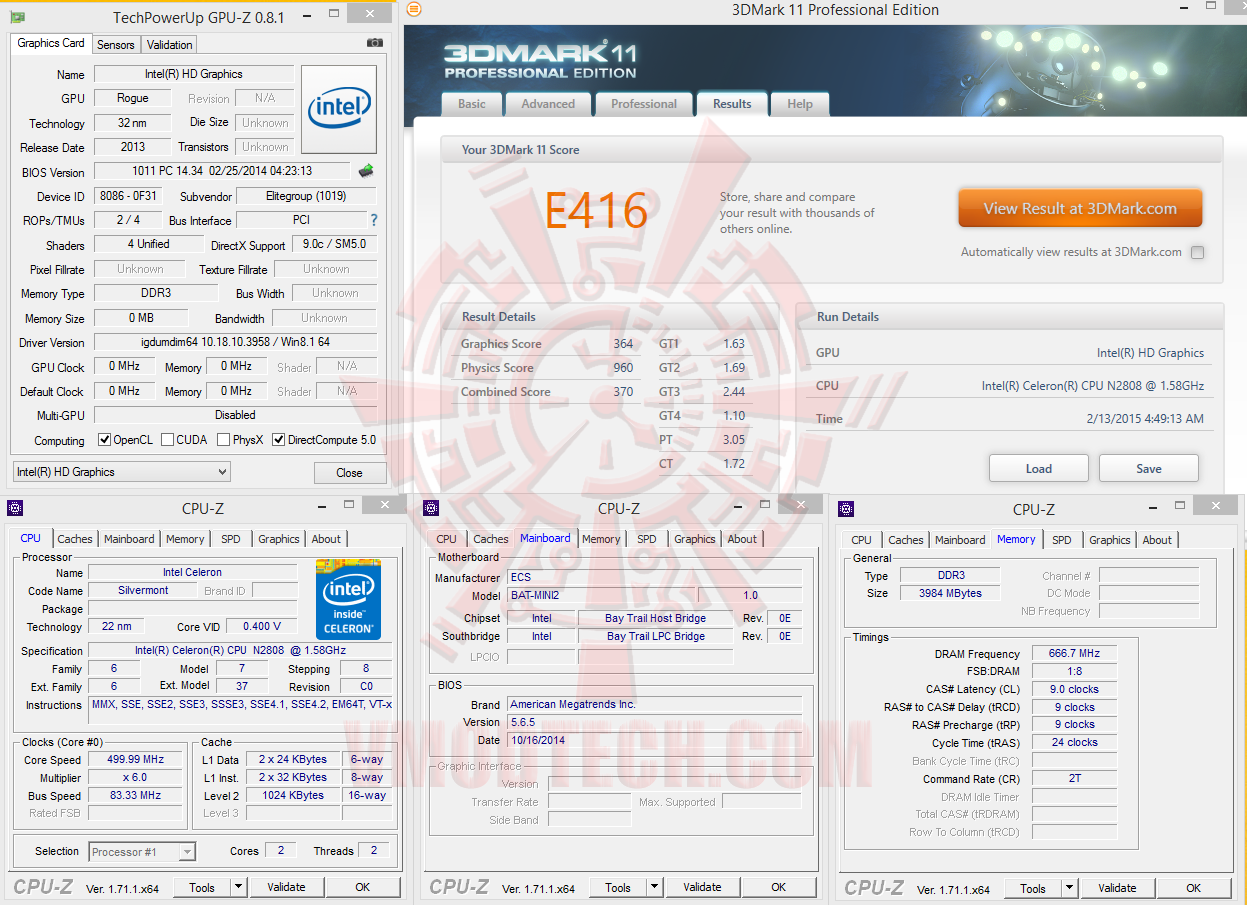Click the Memory CPU-Z window title icon
This screenshot has width=1247, height=905.
tap(846, 508)
